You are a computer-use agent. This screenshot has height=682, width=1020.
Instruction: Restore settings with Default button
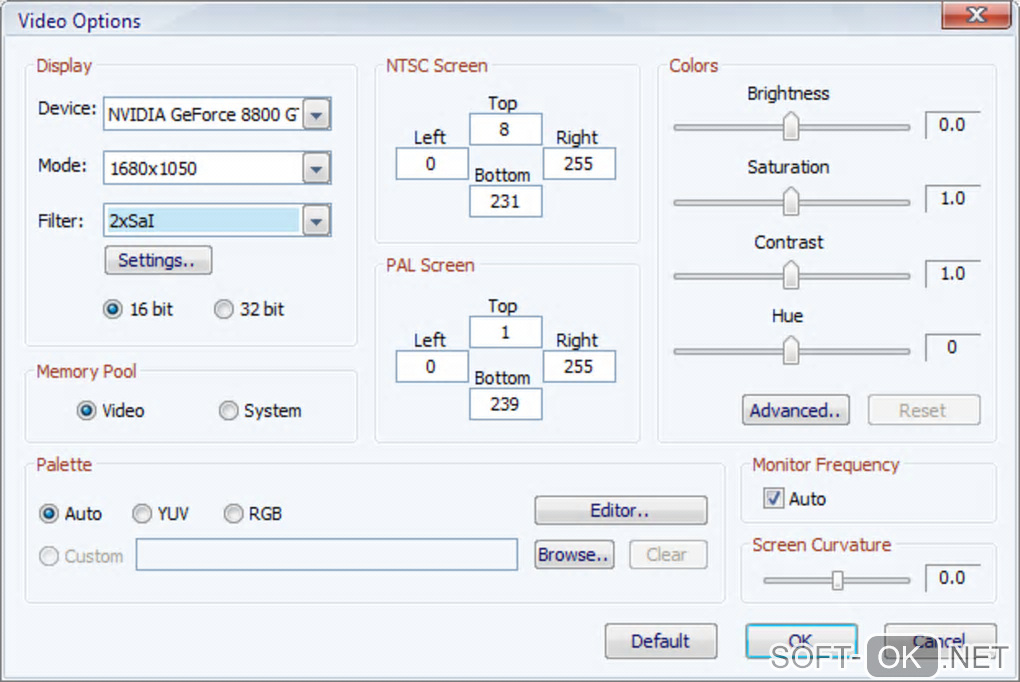pos(660,641)
